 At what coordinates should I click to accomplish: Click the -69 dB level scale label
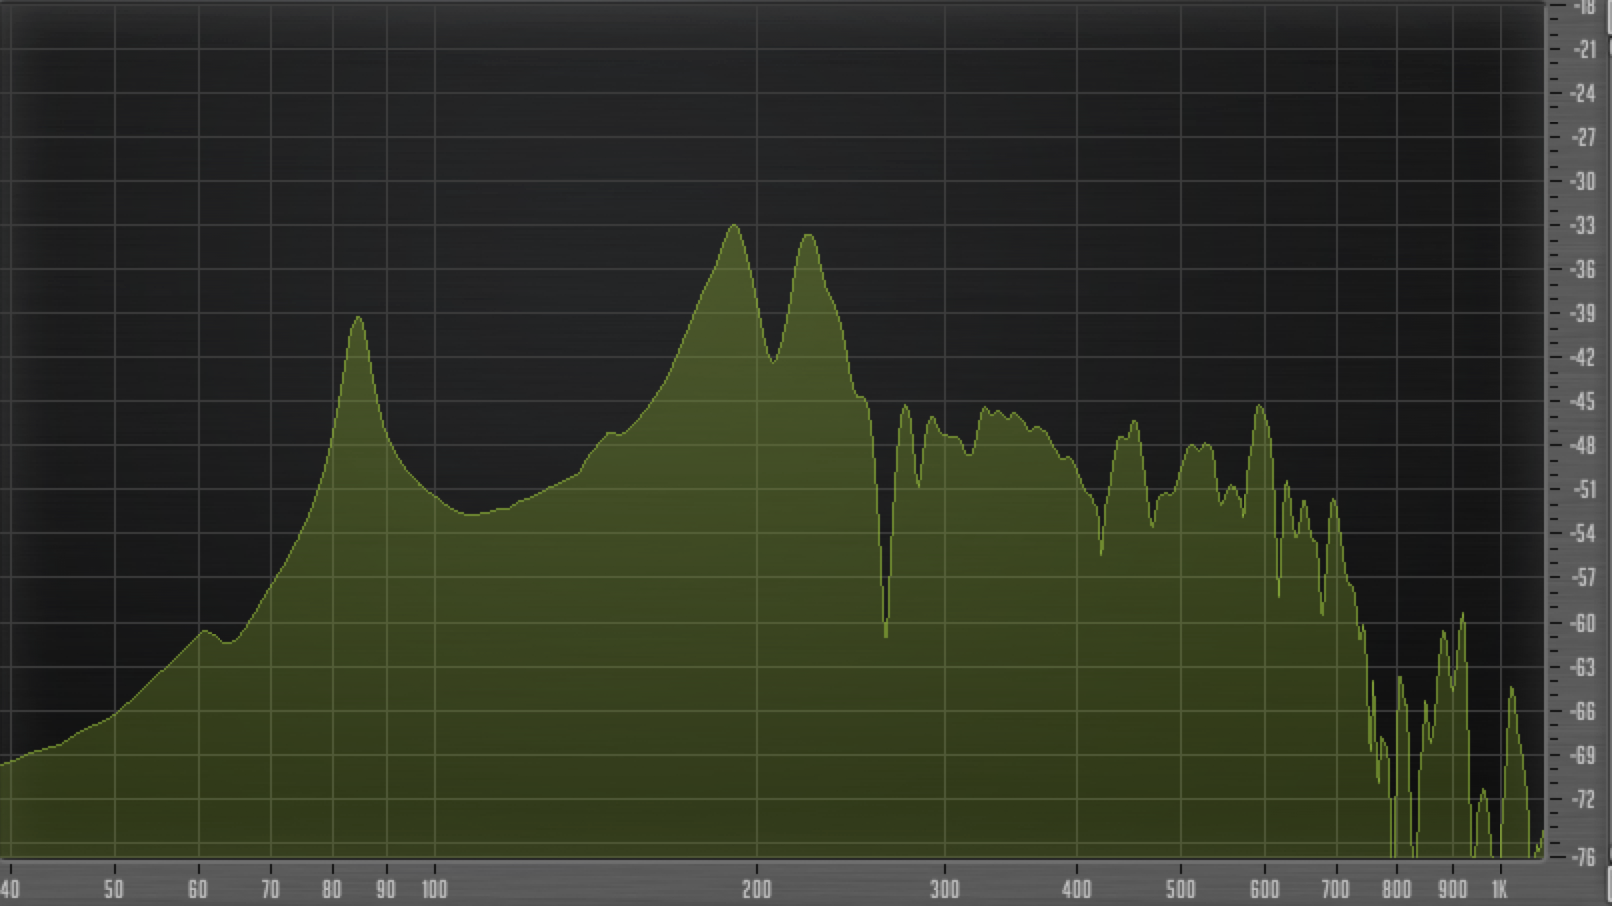point(1583,755)
